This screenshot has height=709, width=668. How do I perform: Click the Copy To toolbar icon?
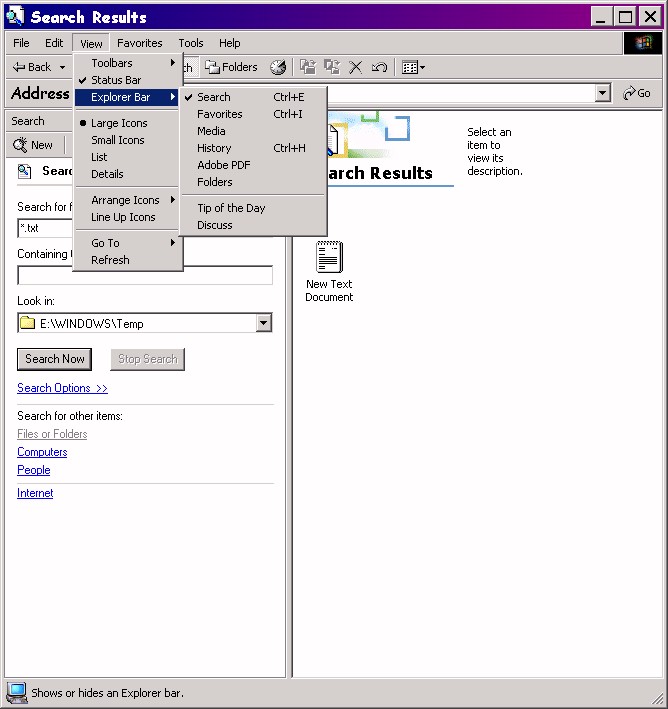332,67
